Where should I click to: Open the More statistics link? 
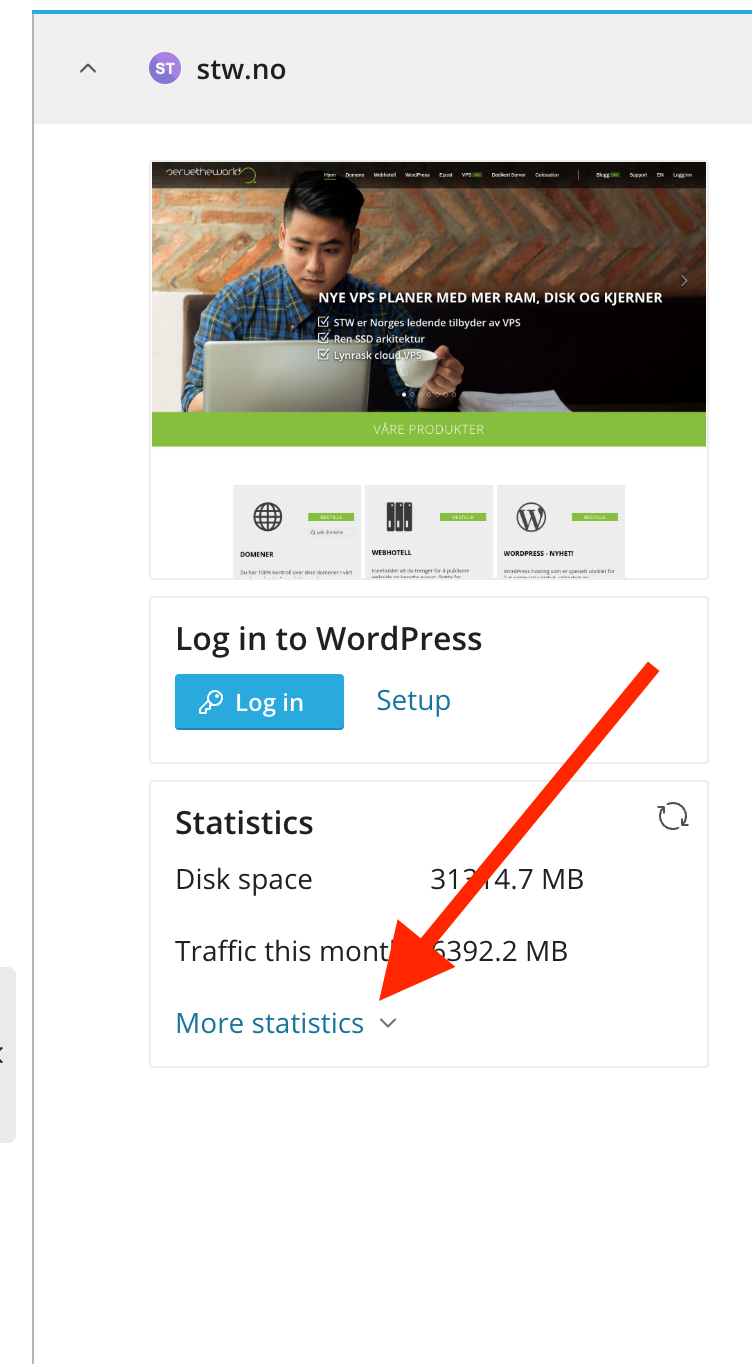point(269,1023)
